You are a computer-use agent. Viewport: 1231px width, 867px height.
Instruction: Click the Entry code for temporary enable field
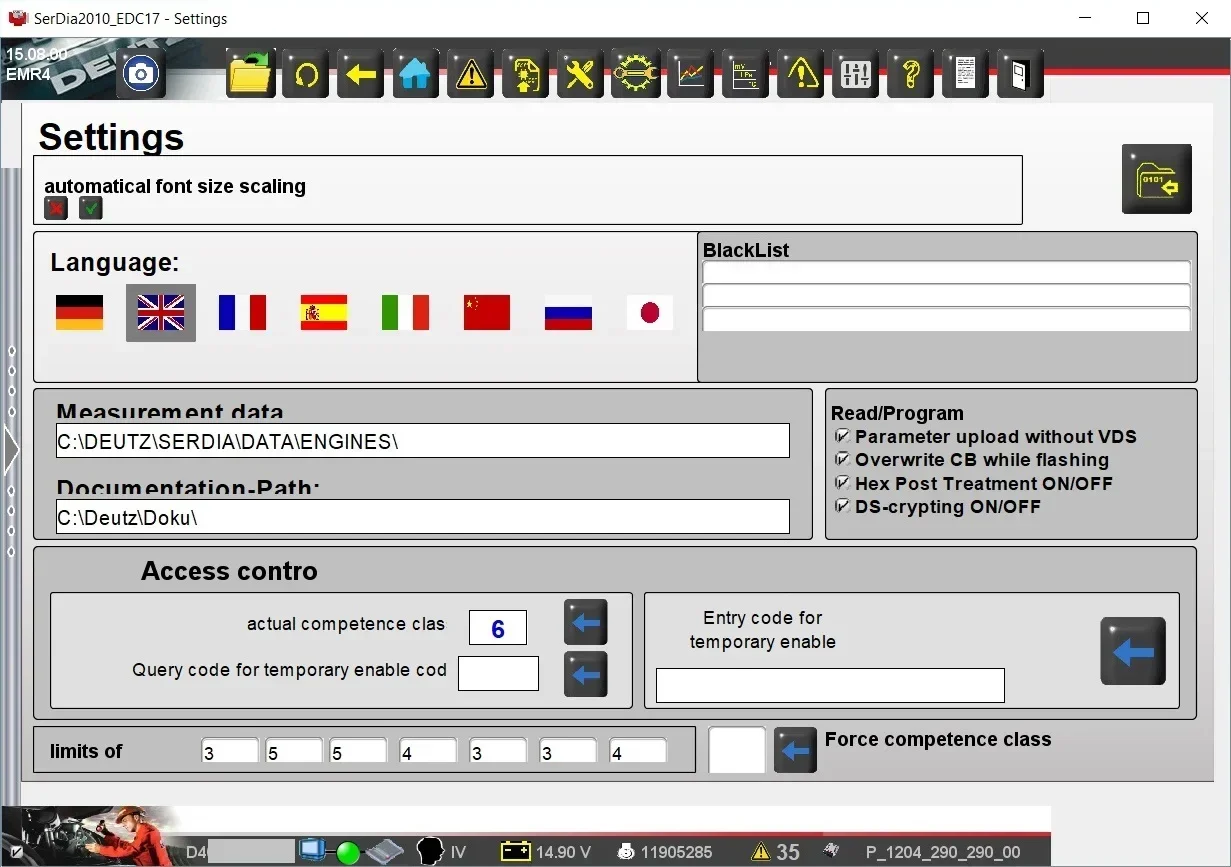pyautogui.click(x=829, y=686)
